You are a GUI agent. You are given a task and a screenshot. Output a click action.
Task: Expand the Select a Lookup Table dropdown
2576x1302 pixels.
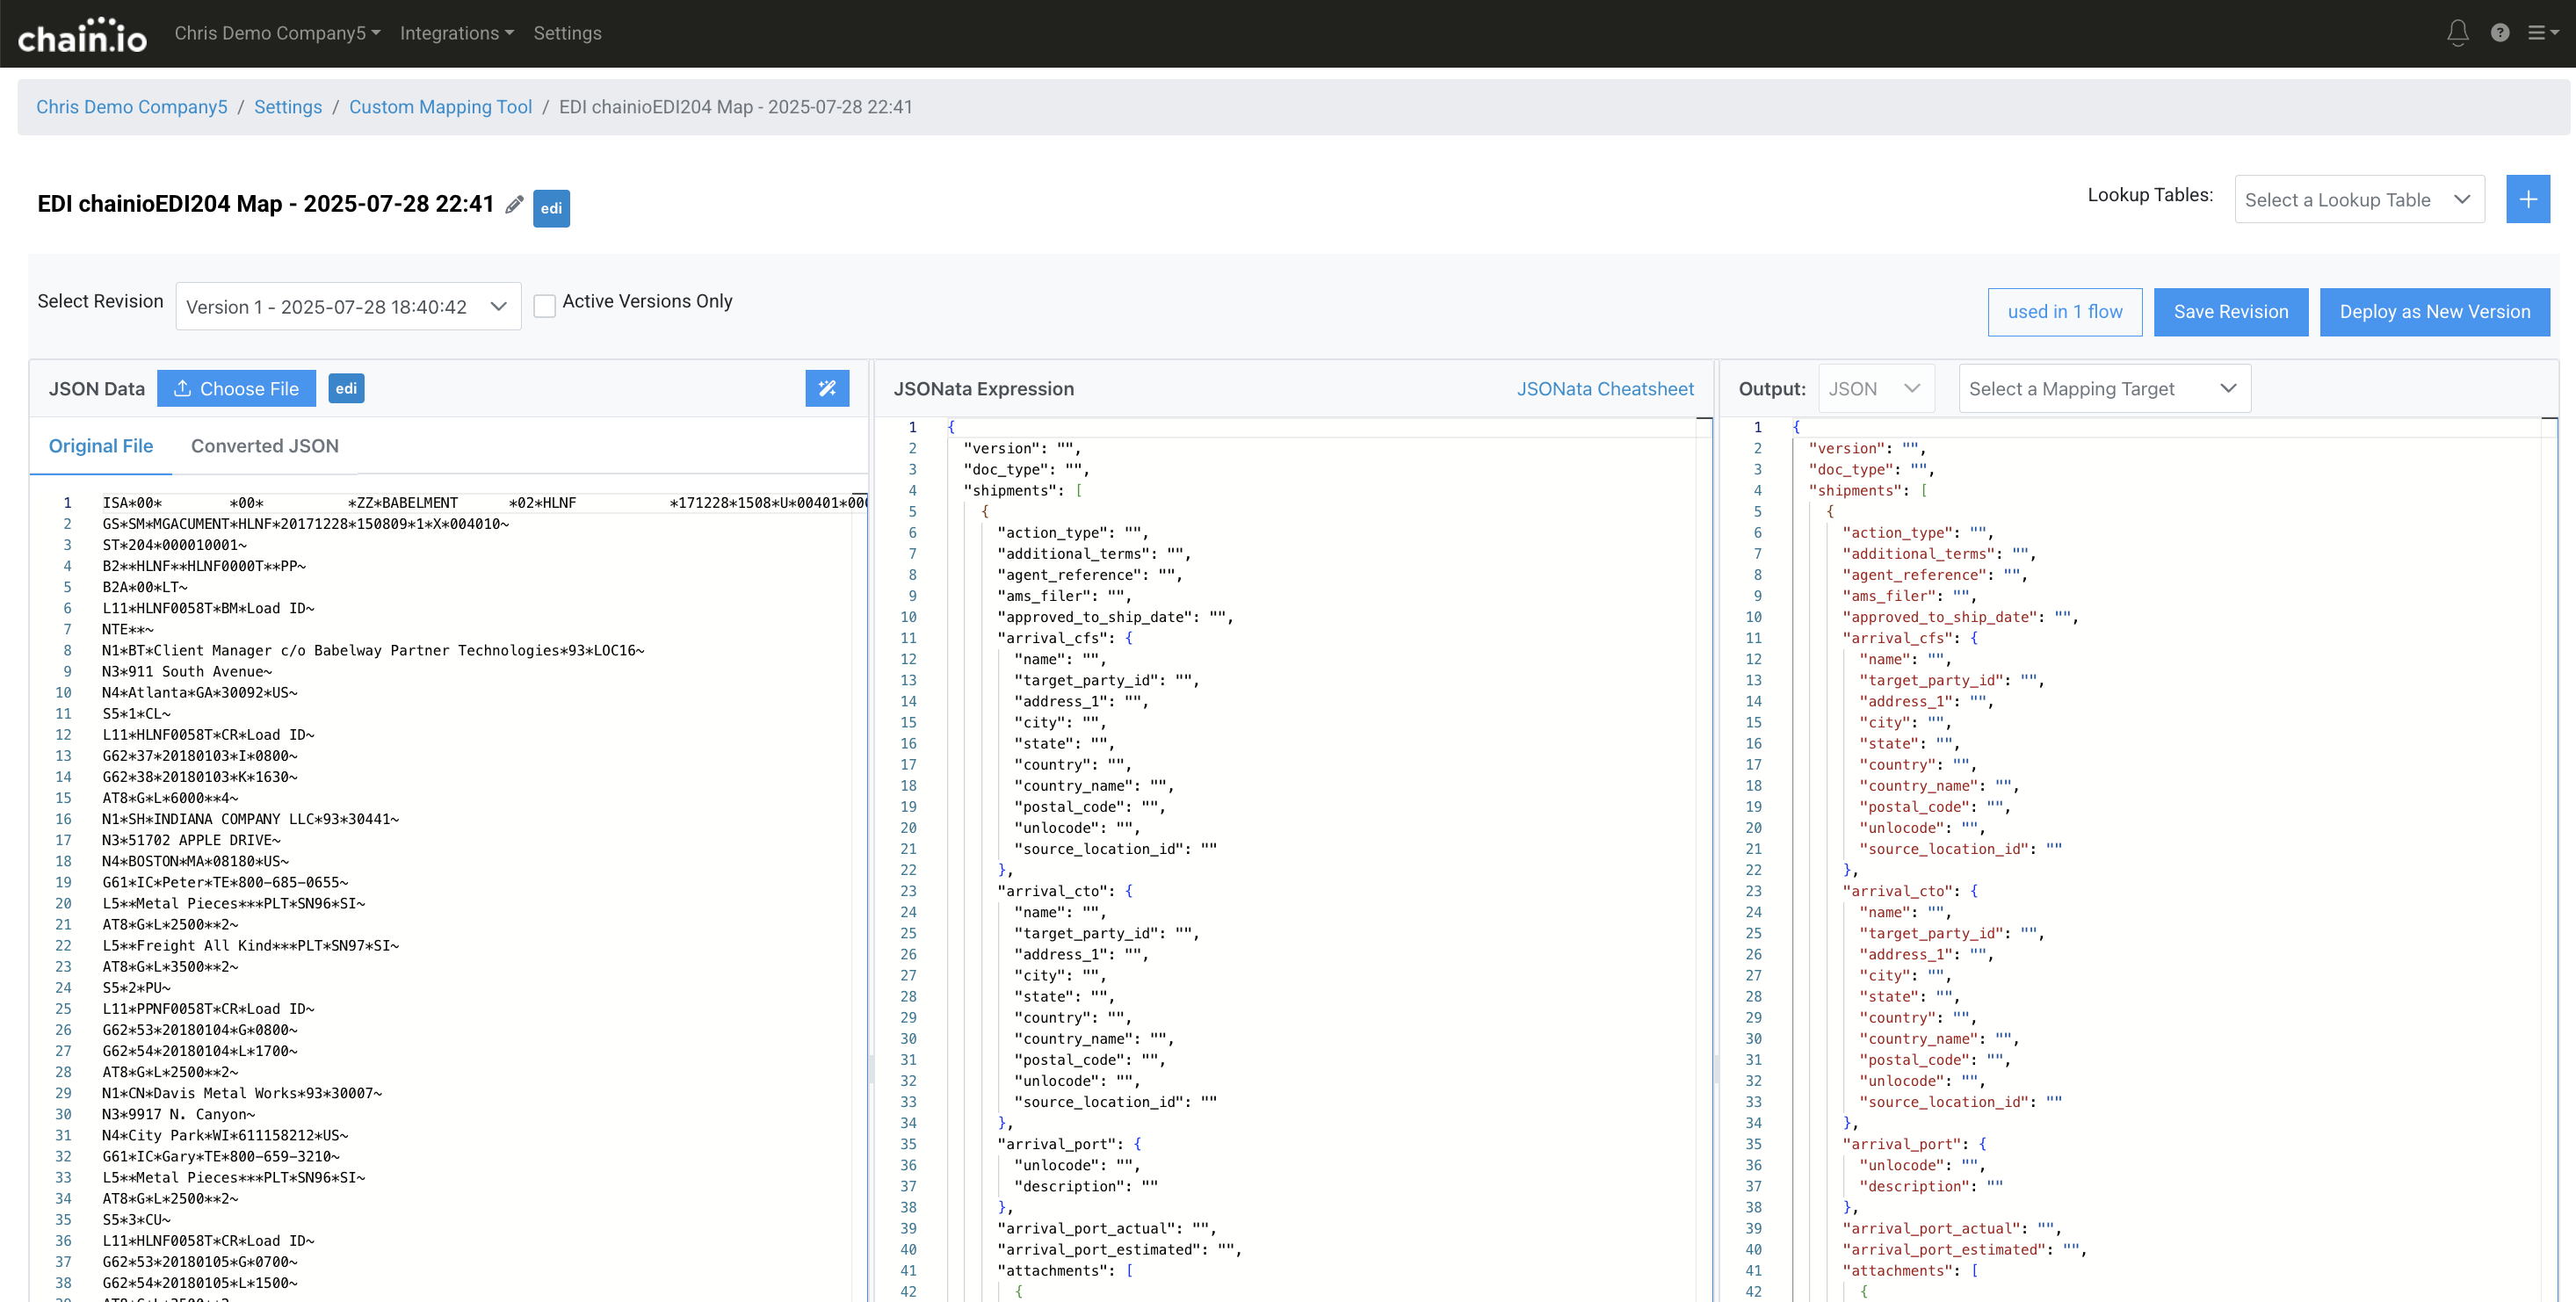2358,200
